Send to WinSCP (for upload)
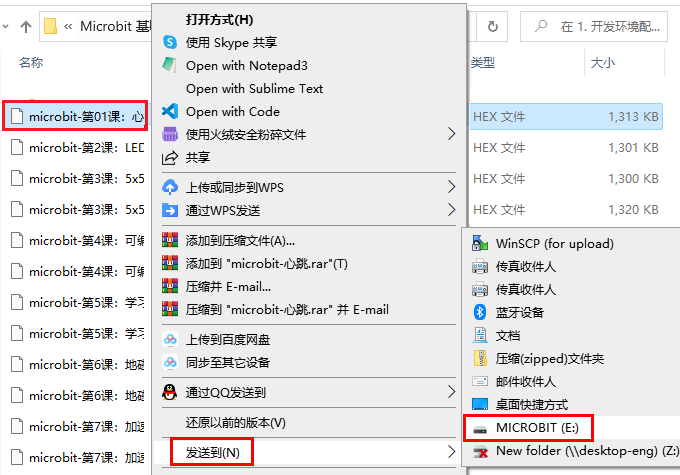 (554, 243)
